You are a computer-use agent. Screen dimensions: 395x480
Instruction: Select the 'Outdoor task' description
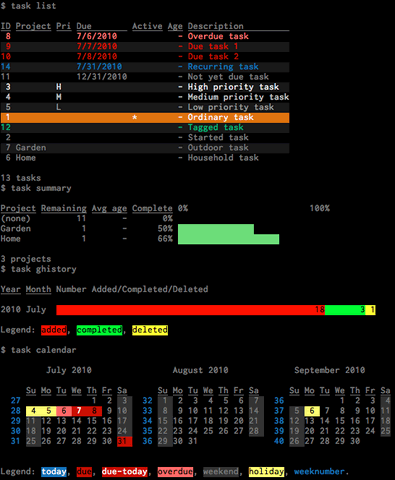click(x=218, y=148)
